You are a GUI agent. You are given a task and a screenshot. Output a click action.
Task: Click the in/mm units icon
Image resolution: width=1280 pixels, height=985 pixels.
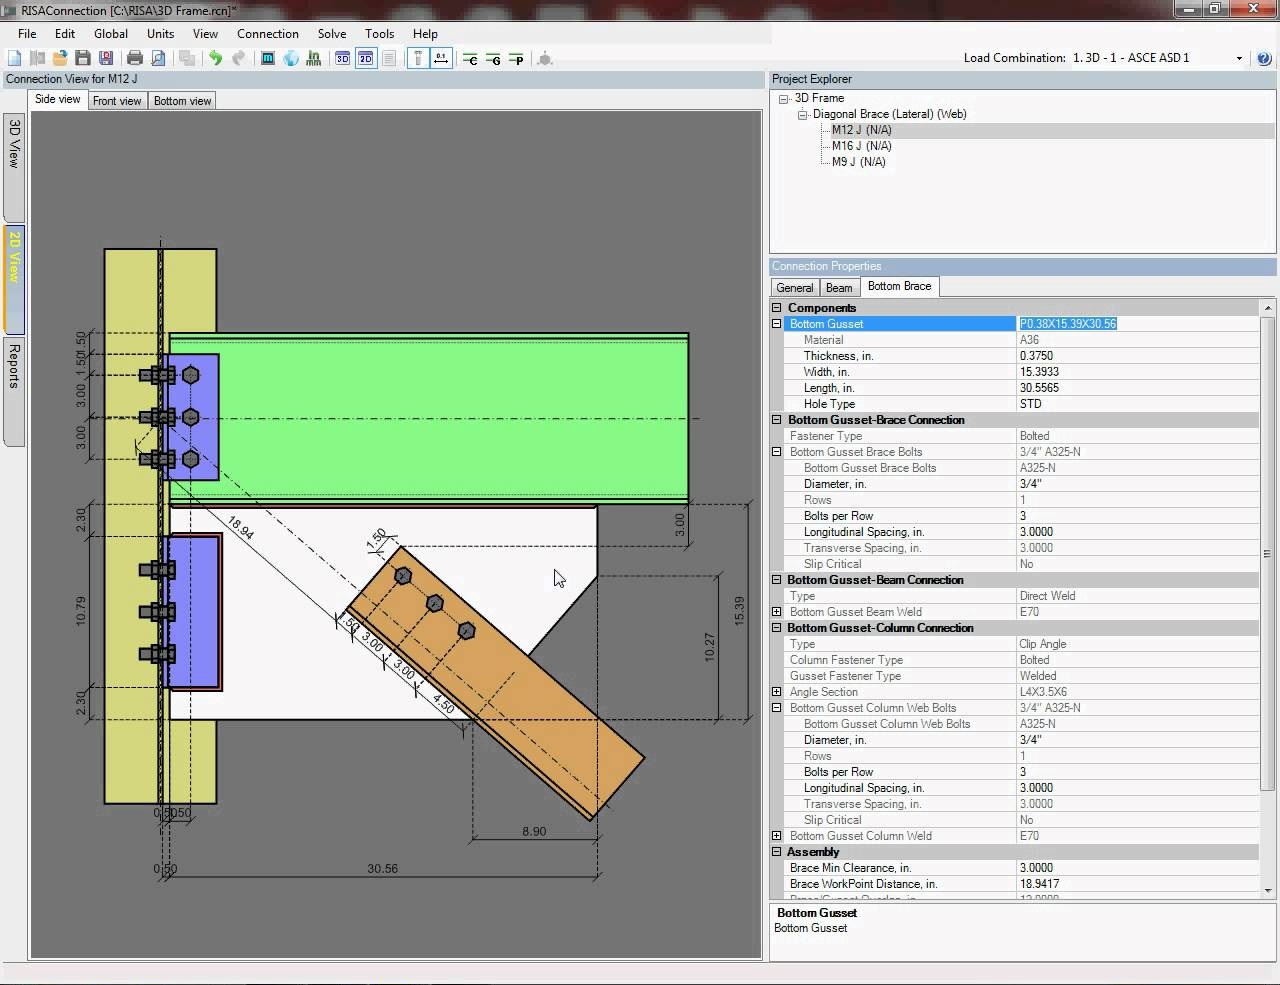(314, 59)
